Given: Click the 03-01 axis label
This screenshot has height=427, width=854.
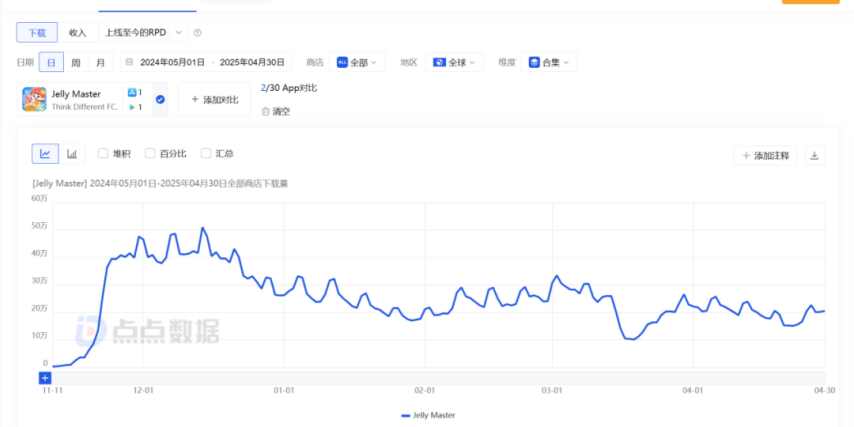Looking at the screenshot, I should (552, 391).
